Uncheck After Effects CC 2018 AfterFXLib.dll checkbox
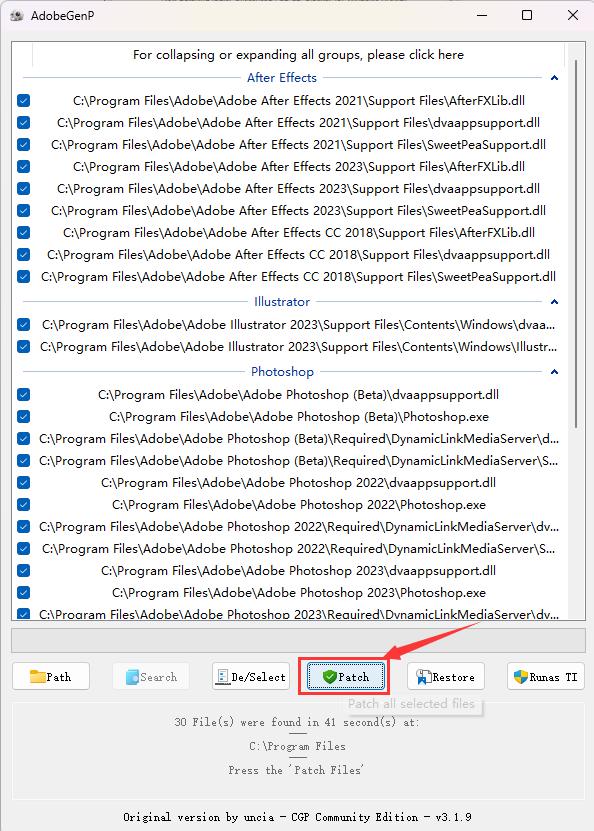 (23, 233)
